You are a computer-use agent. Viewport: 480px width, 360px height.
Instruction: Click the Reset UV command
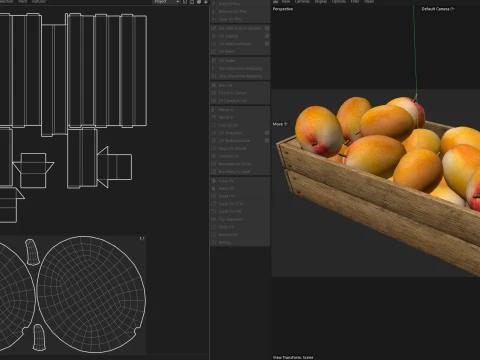coord(240,196)
